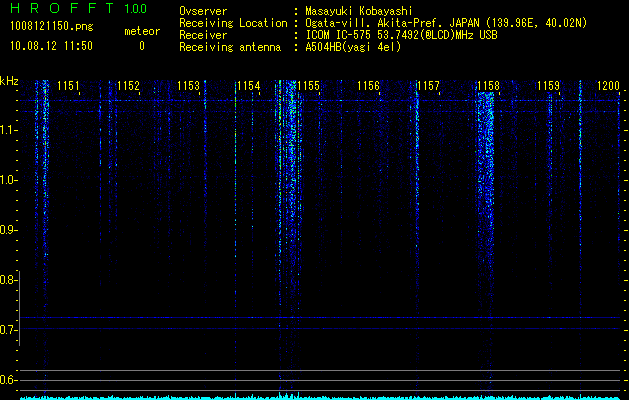Click the kHz axis unit label
This screenshot has height=400, width=629.
9,81
